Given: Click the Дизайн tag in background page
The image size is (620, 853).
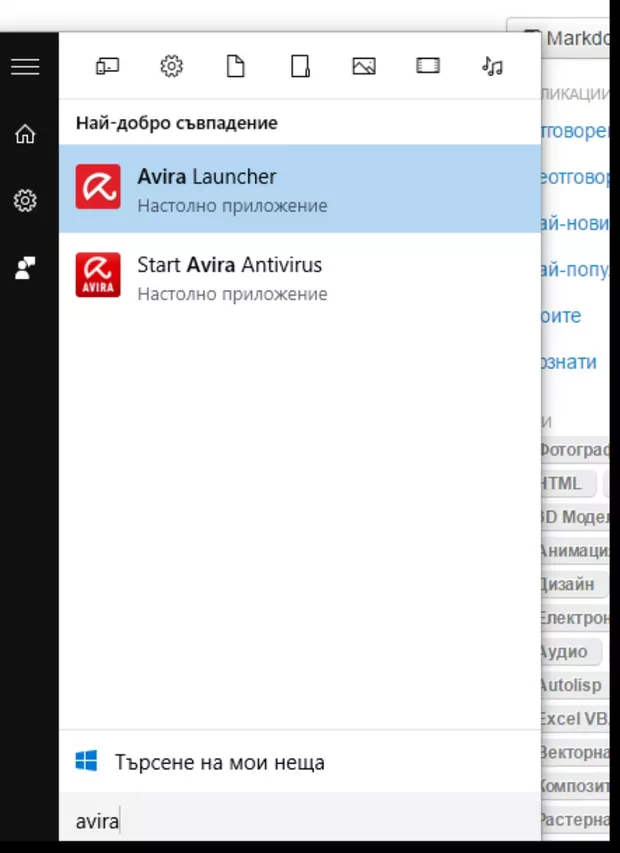Looking at the screenshot, I should pos(573,584).
